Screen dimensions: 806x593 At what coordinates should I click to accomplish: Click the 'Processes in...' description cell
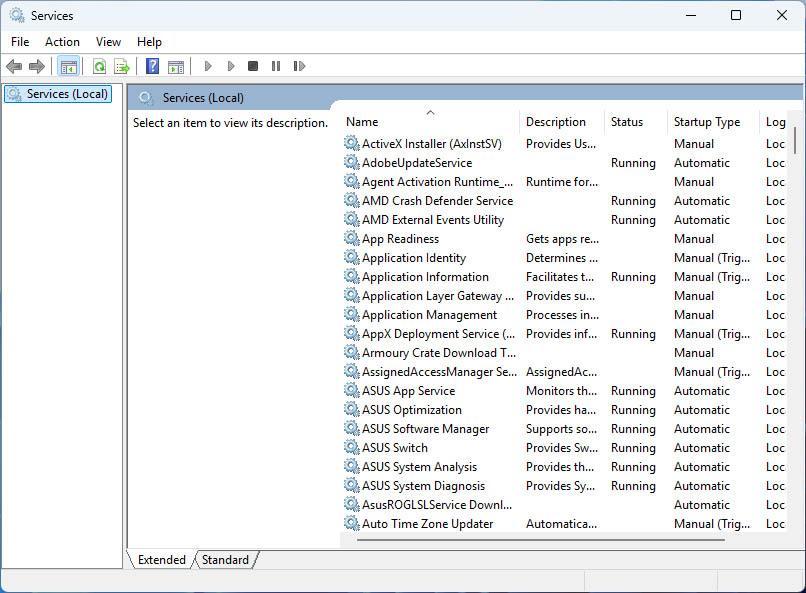562,315
